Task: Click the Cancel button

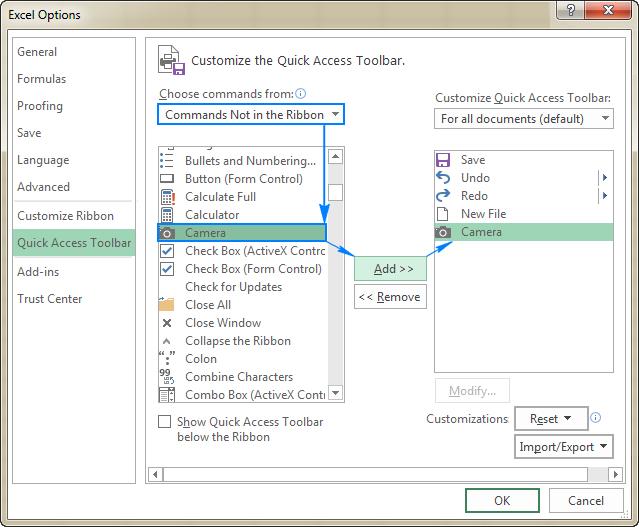Action: (x=586, y=500)
